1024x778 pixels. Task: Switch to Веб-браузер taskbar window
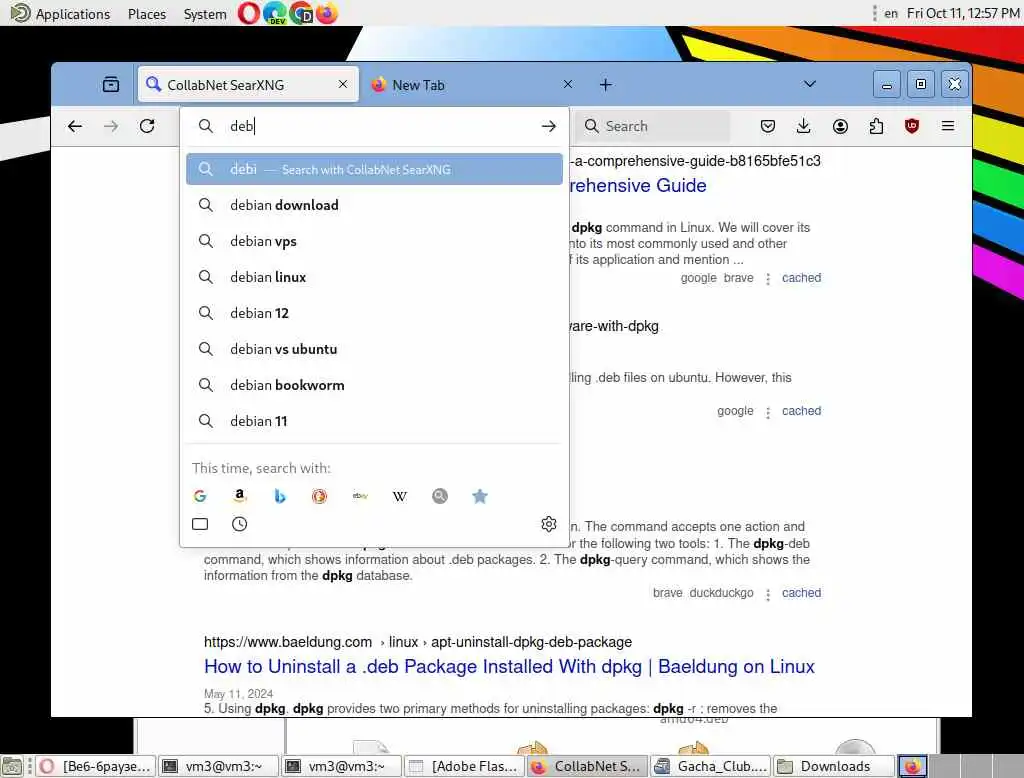tap(95, 766)
